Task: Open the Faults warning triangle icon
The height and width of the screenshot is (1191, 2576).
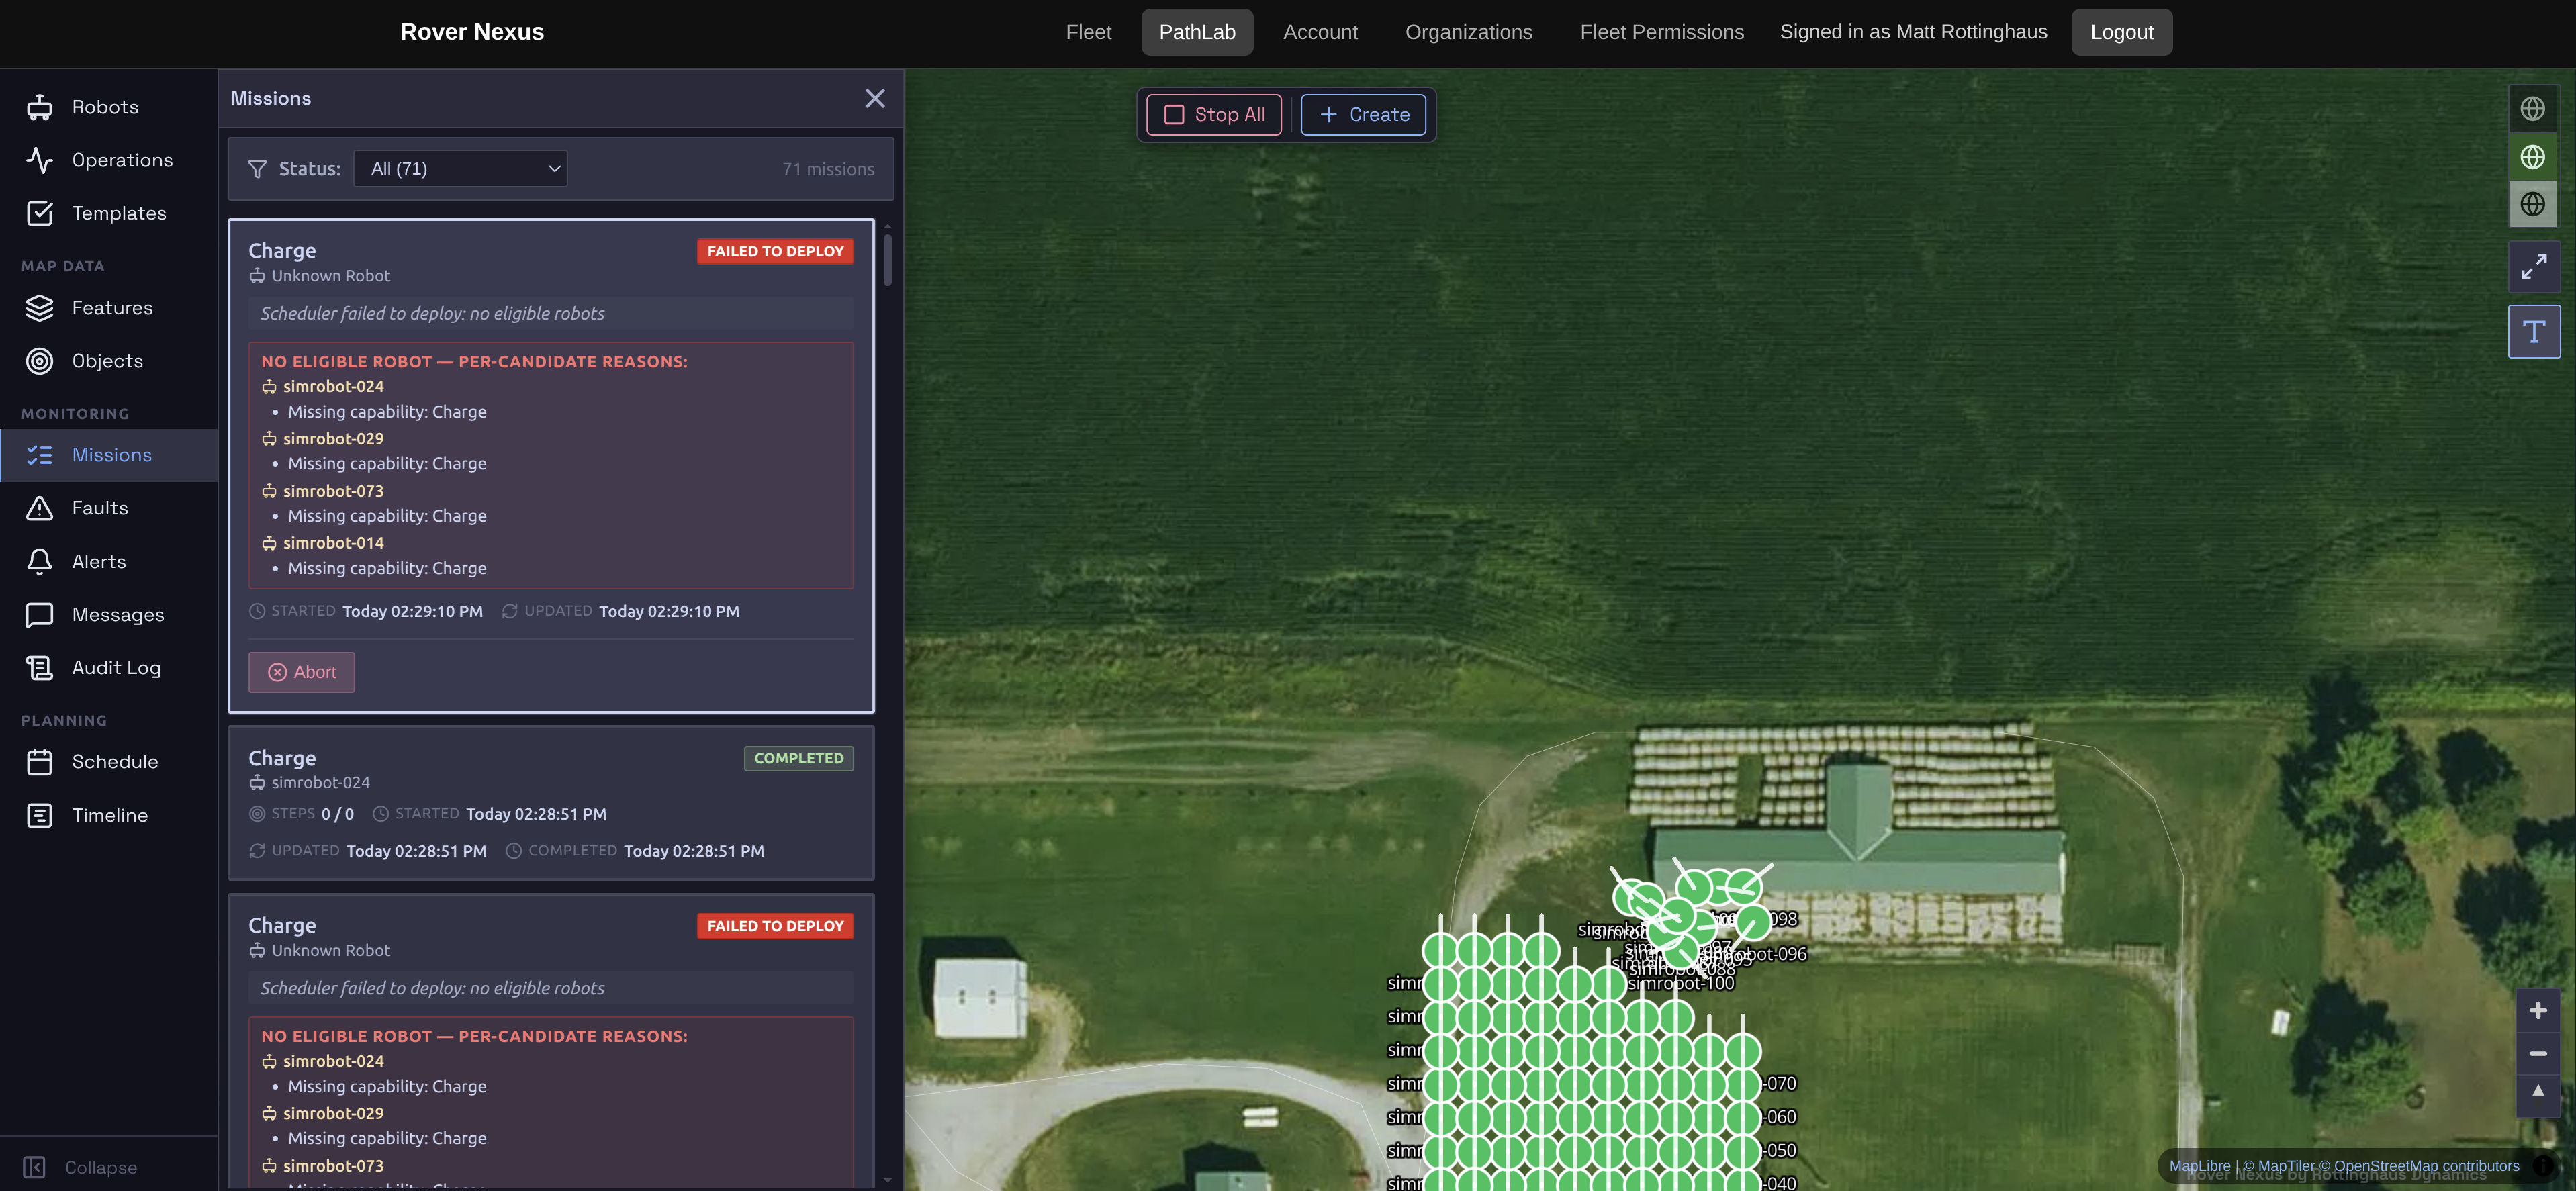Action: pos(39,508)
